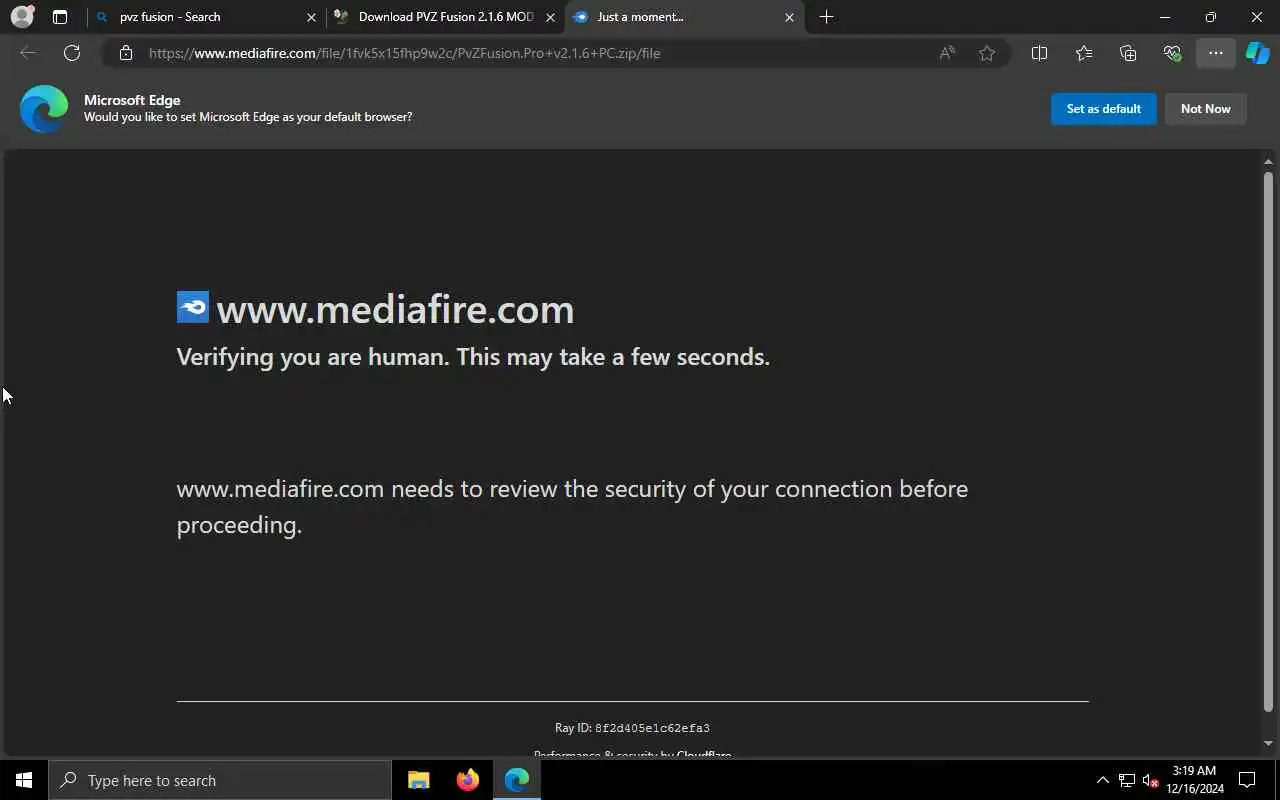Viewport: 1280px width, 800px height.
Task: Open Collections panel
Action: [1128, 53]
